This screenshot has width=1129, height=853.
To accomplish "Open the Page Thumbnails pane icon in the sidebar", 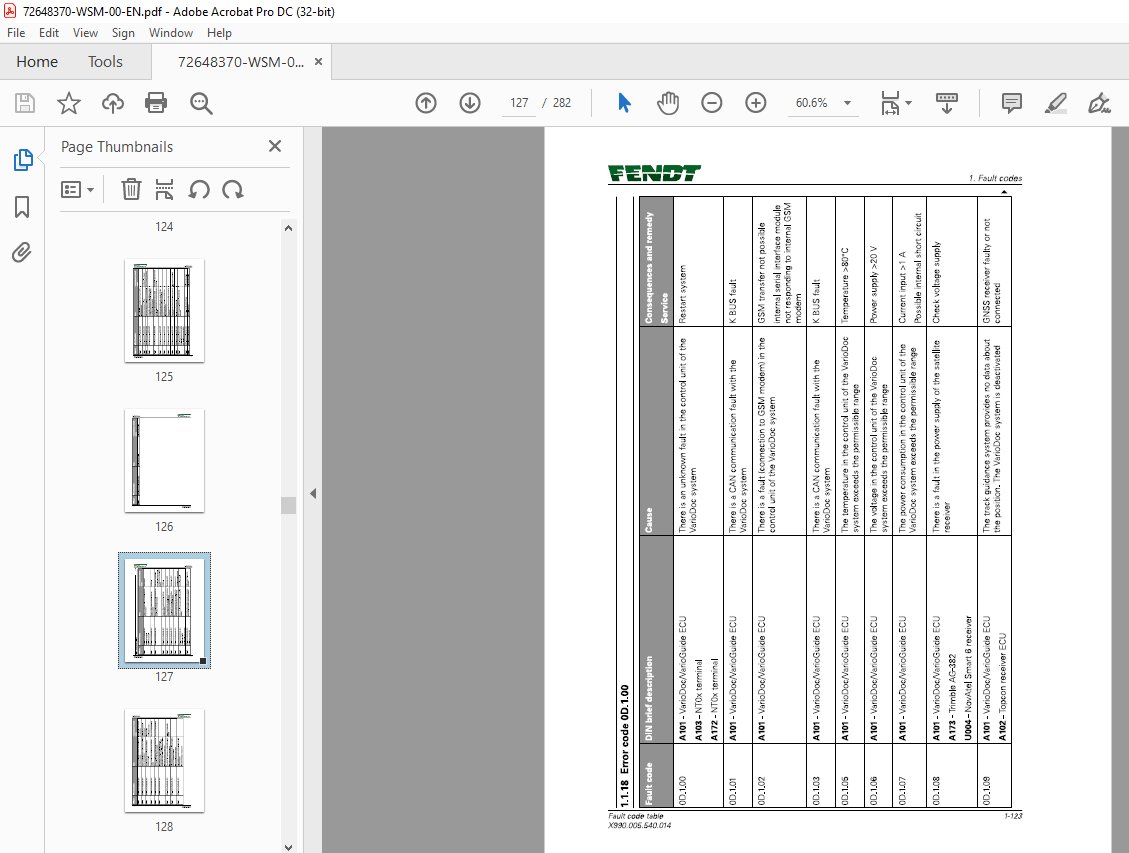I will click(x=22, y=160).
